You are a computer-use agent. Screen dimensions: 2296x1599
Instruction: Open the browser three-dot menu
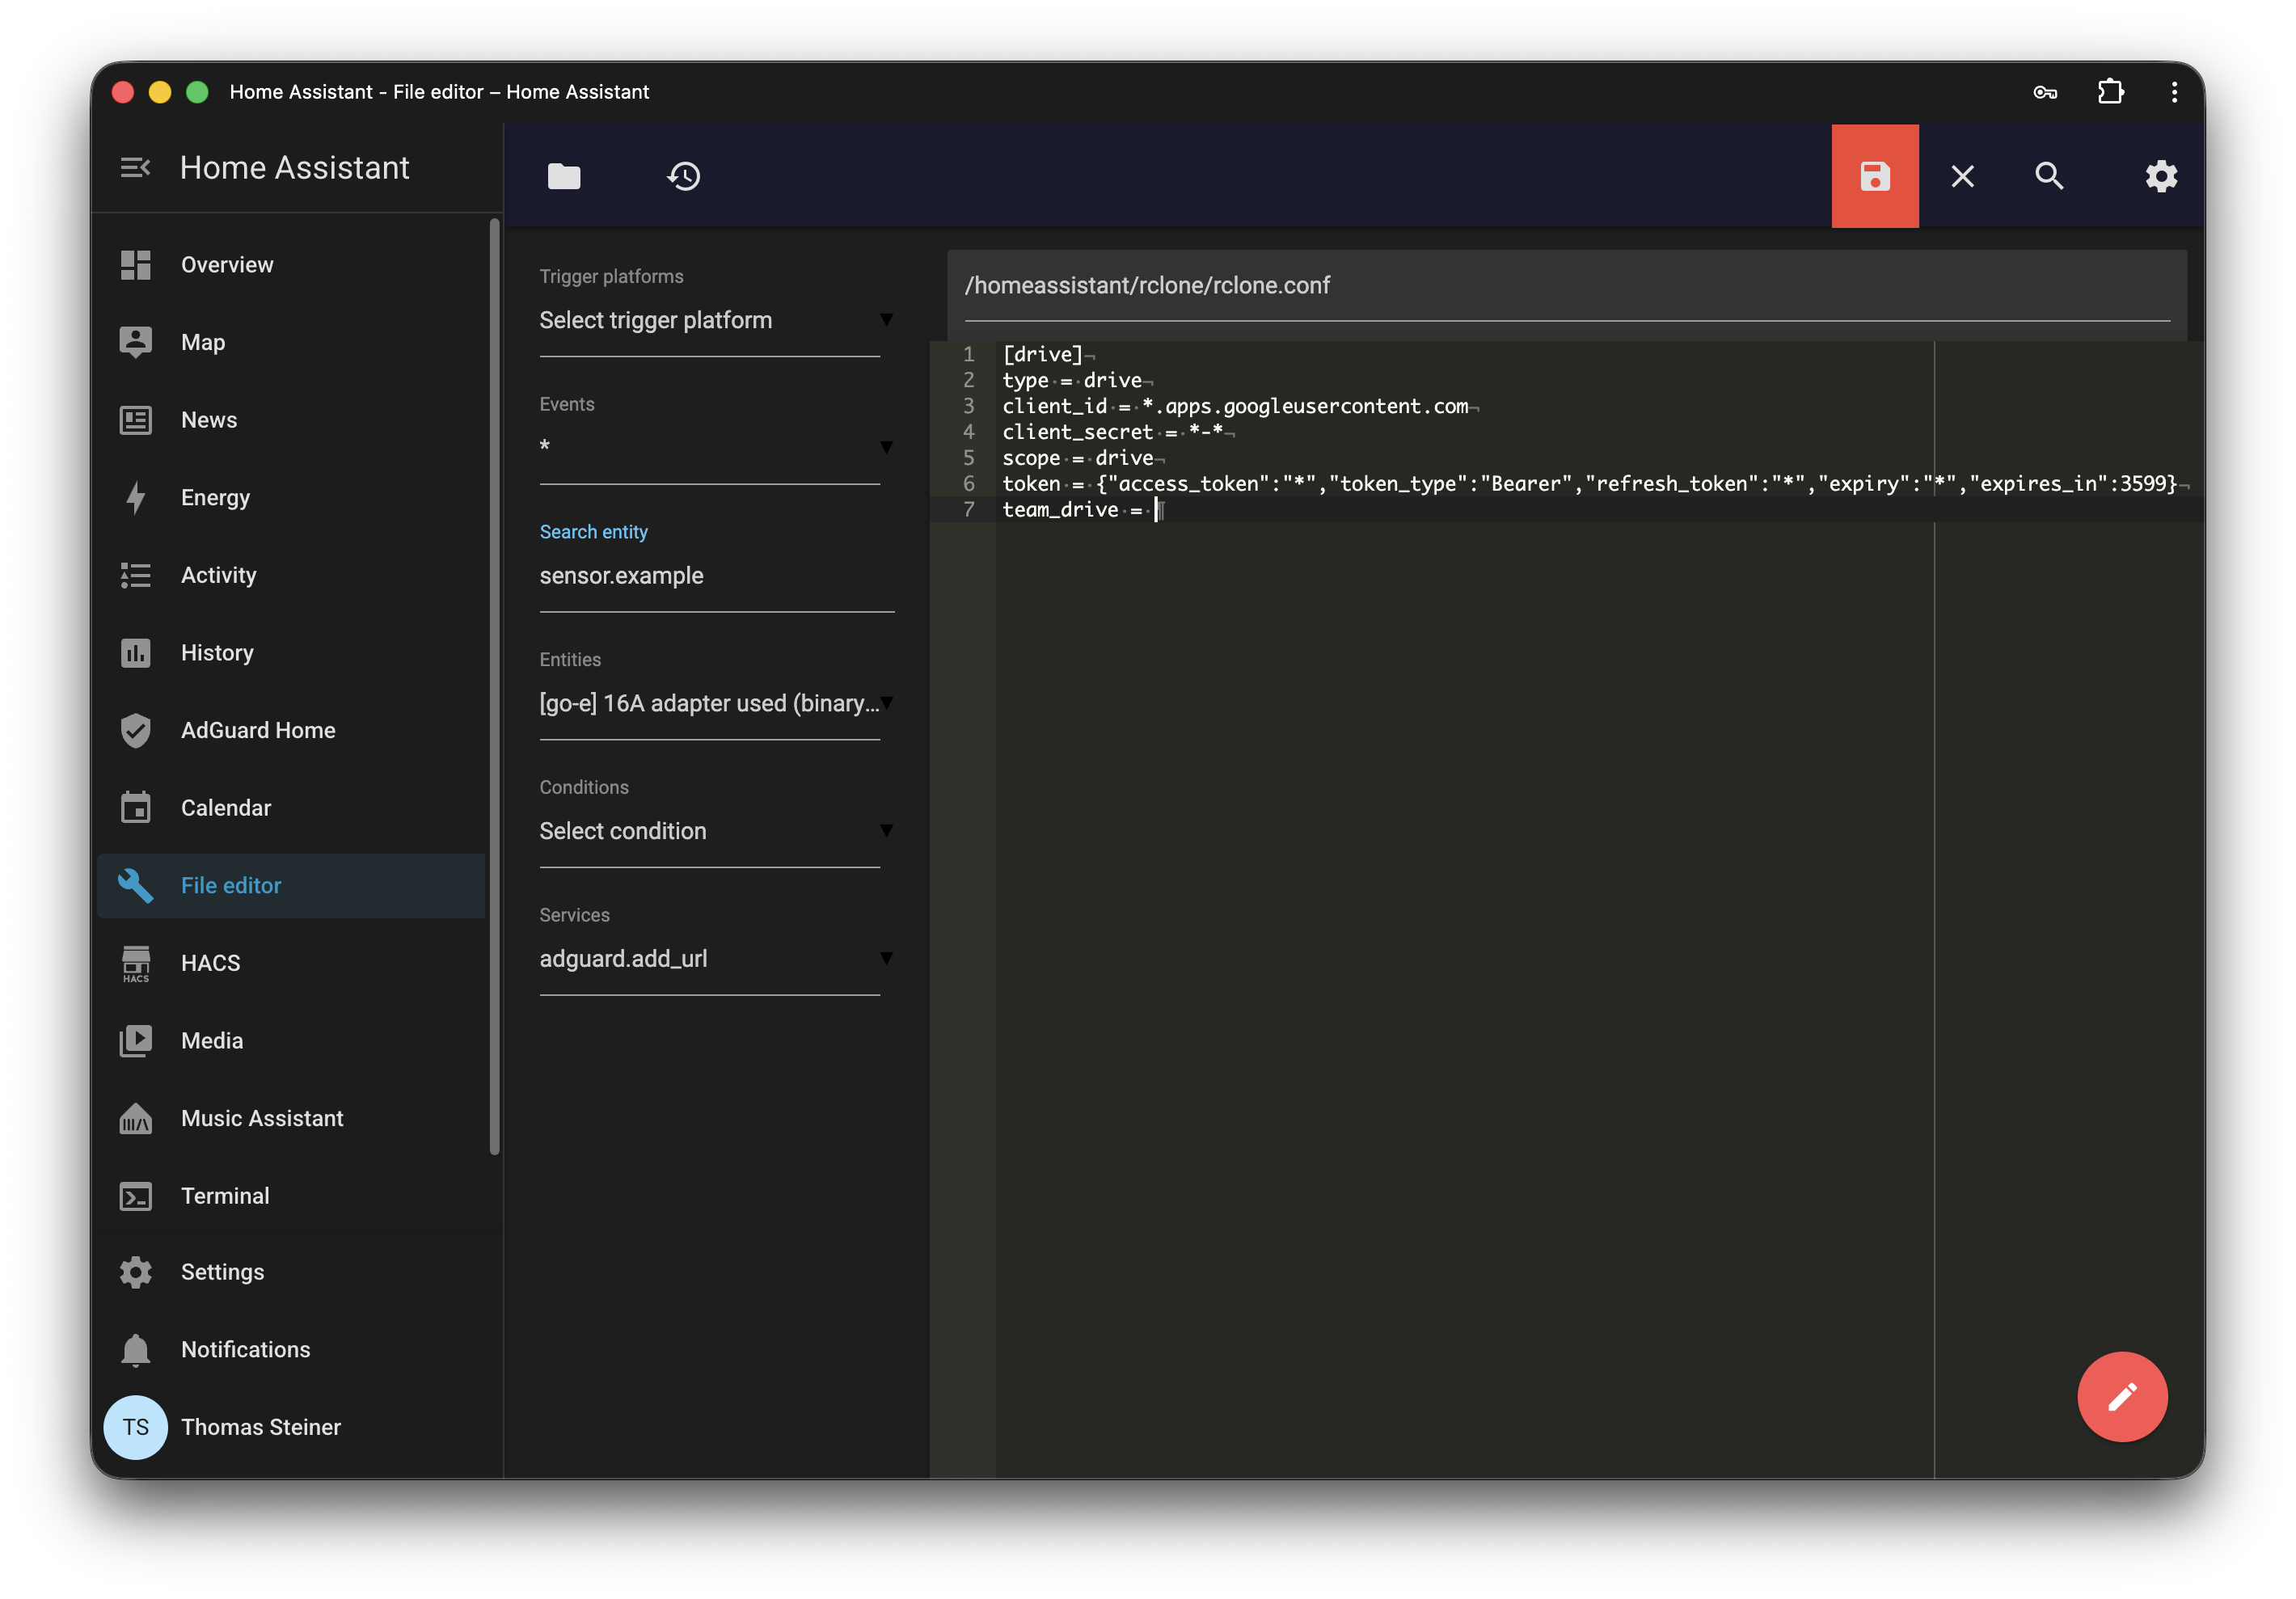(2174, 92)
